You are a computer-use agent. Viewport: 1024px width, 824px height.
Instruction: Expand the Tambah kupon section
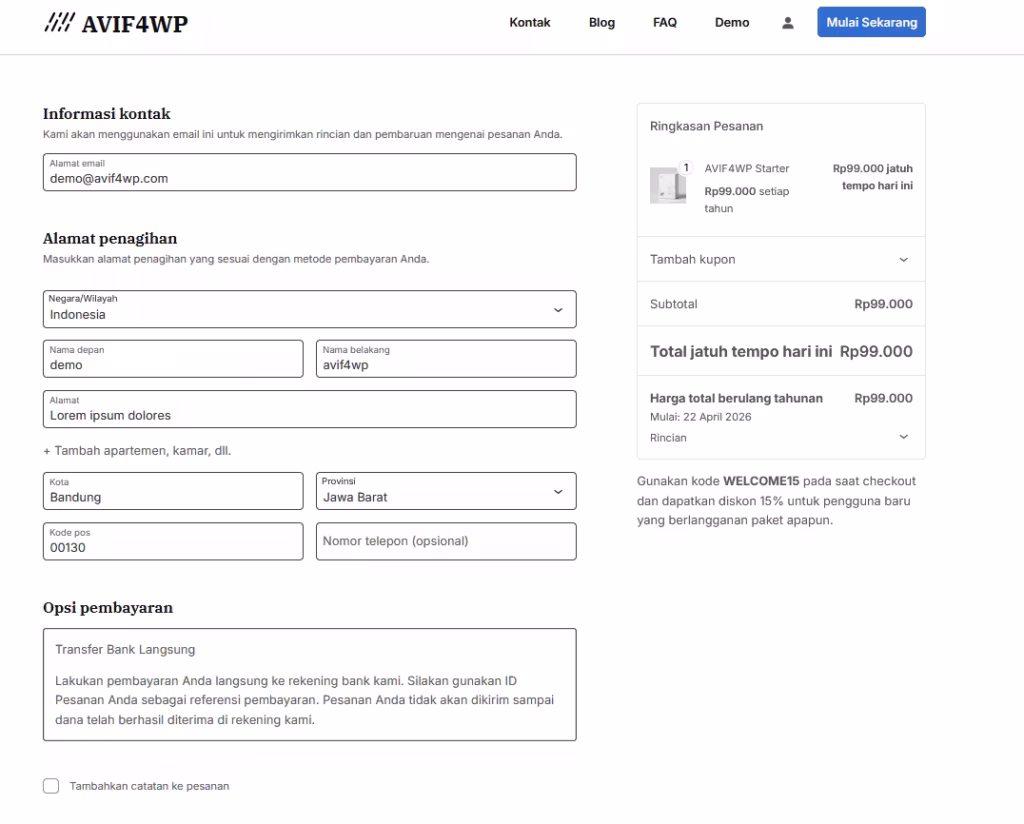pos(781,259)
